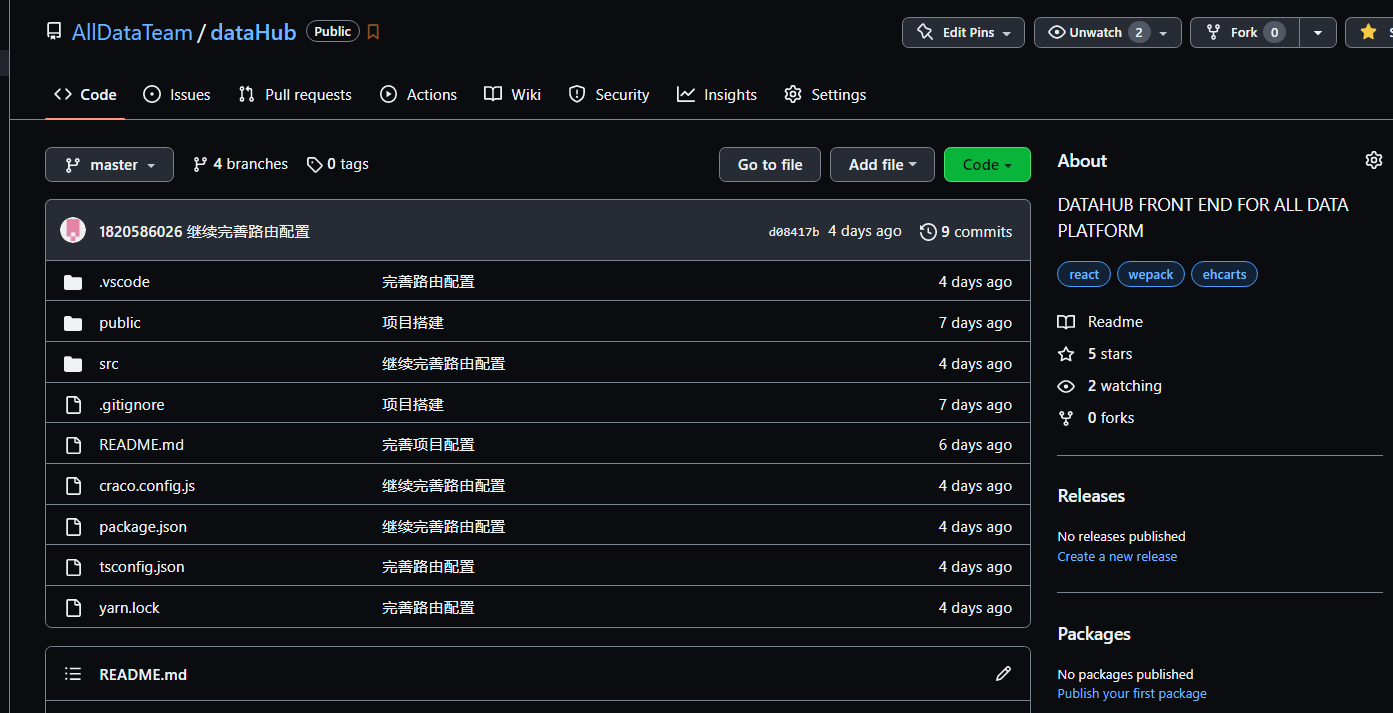The image size is (1393, 713).
Task: Click the eye icon inside the Unwatch button
Action: click(x=1056, y=32)
